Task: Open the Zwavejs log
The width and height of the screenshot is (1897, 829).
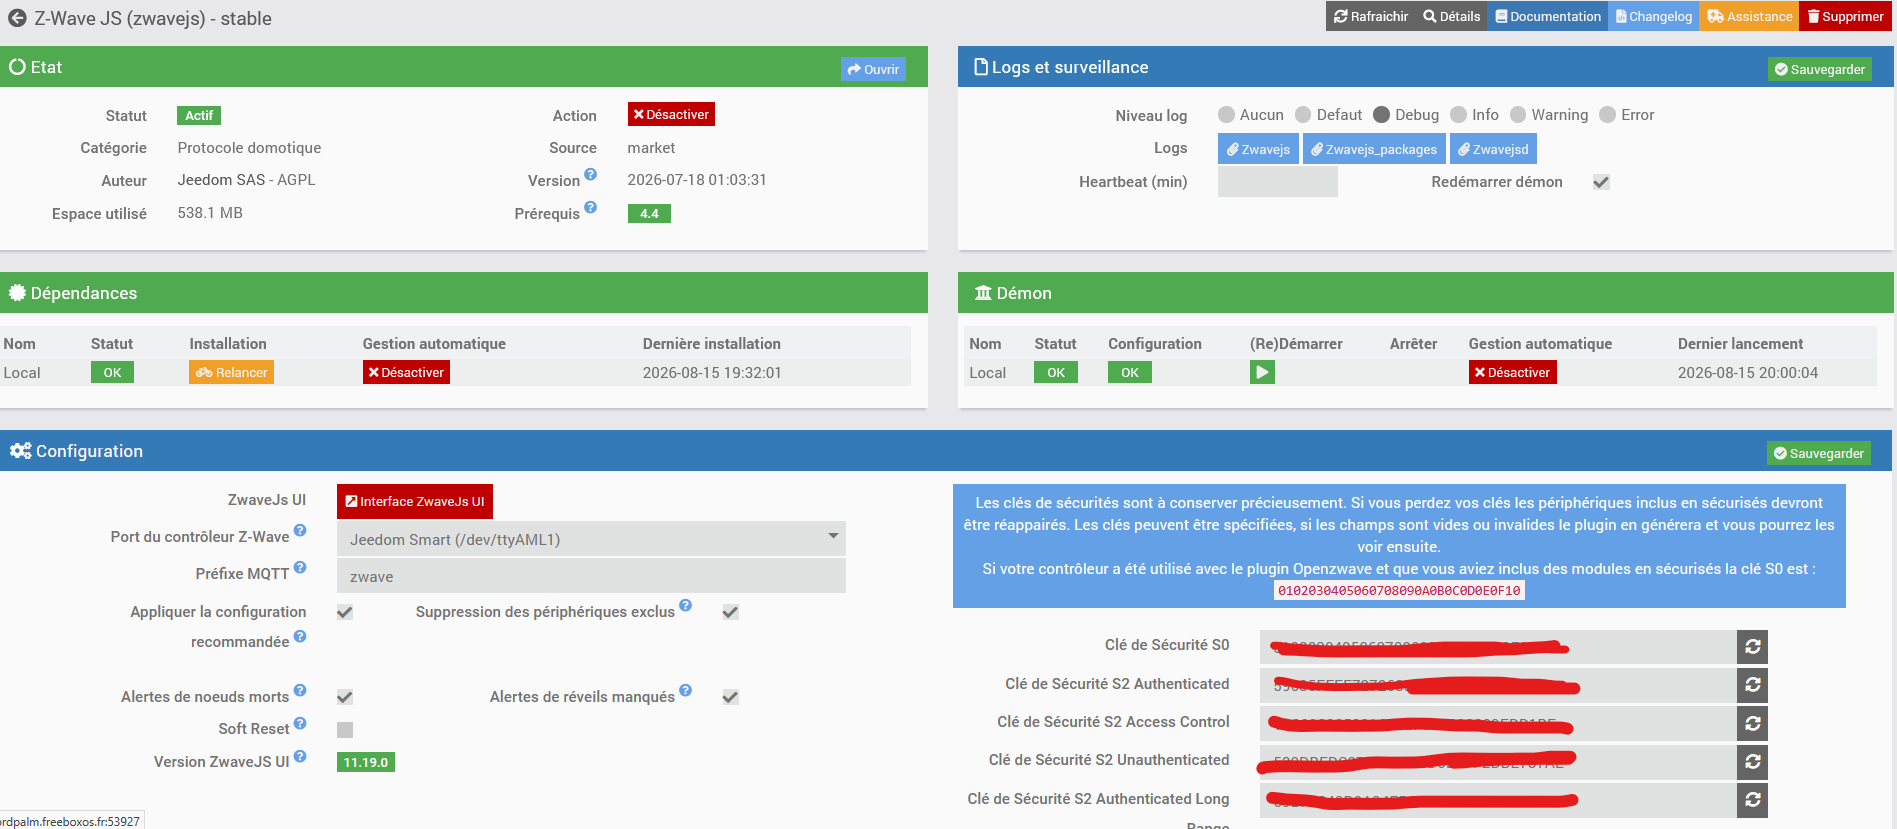Action: tap(1258, 149)
